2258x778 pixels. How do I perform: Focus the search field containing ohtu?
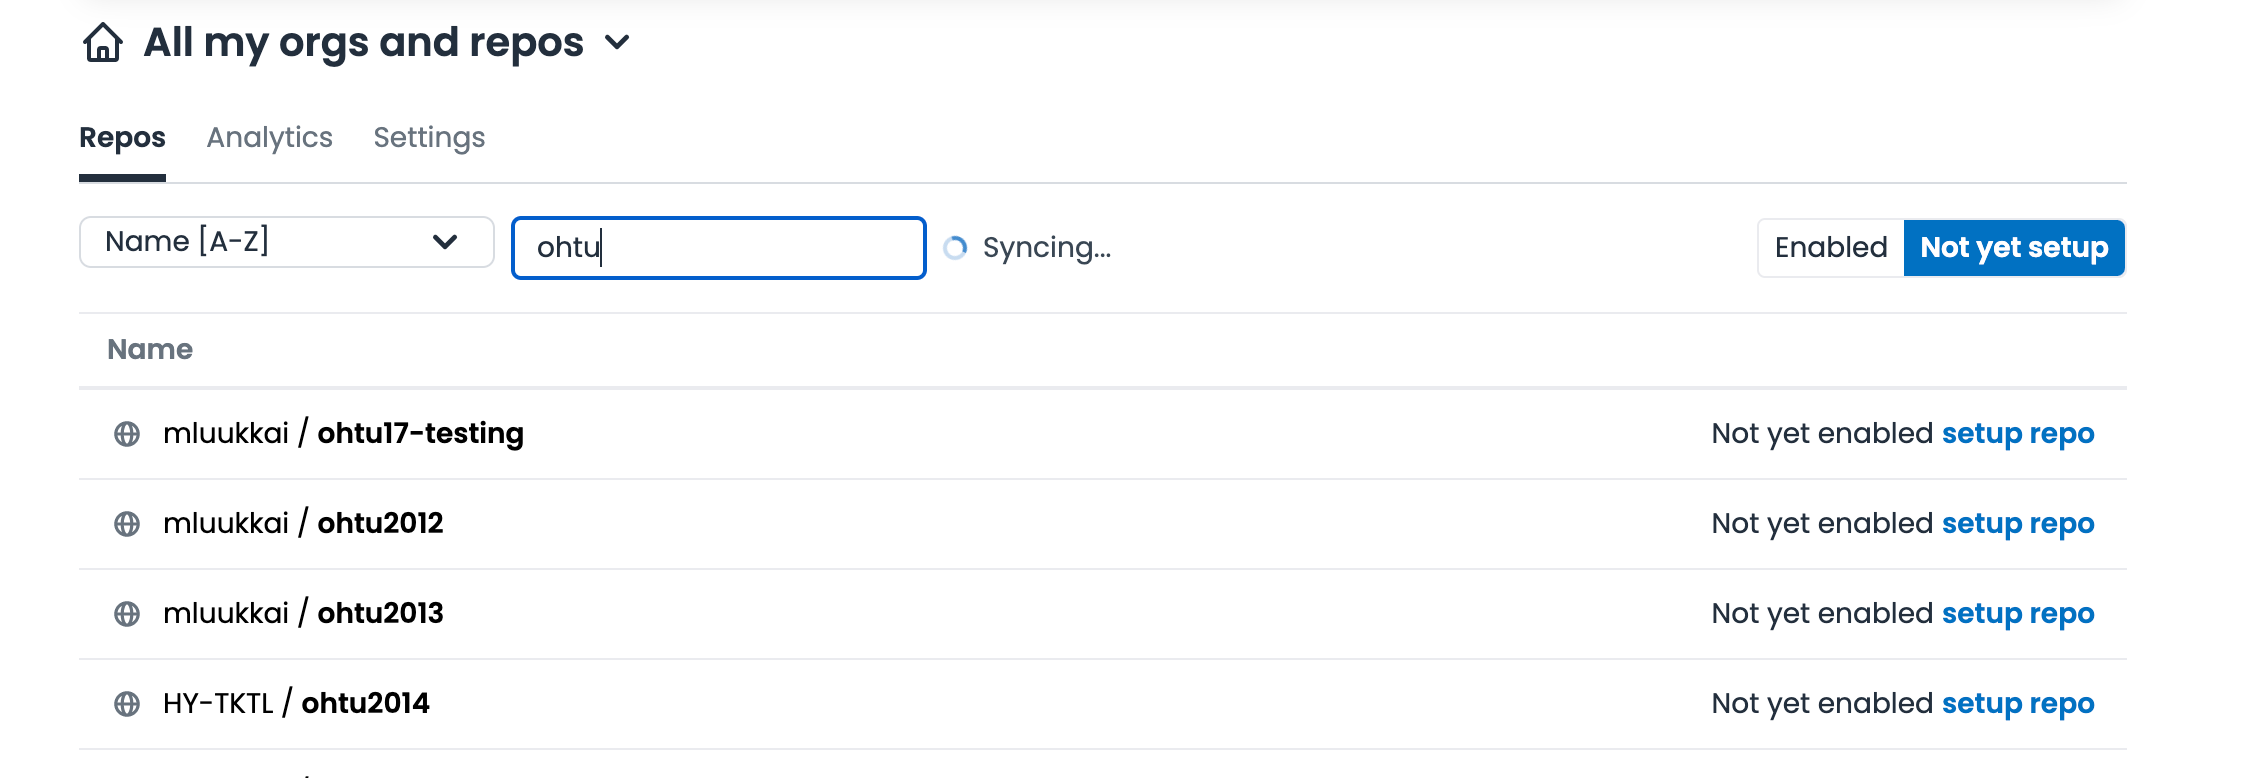pyautogui.click(x=718, y=248)
